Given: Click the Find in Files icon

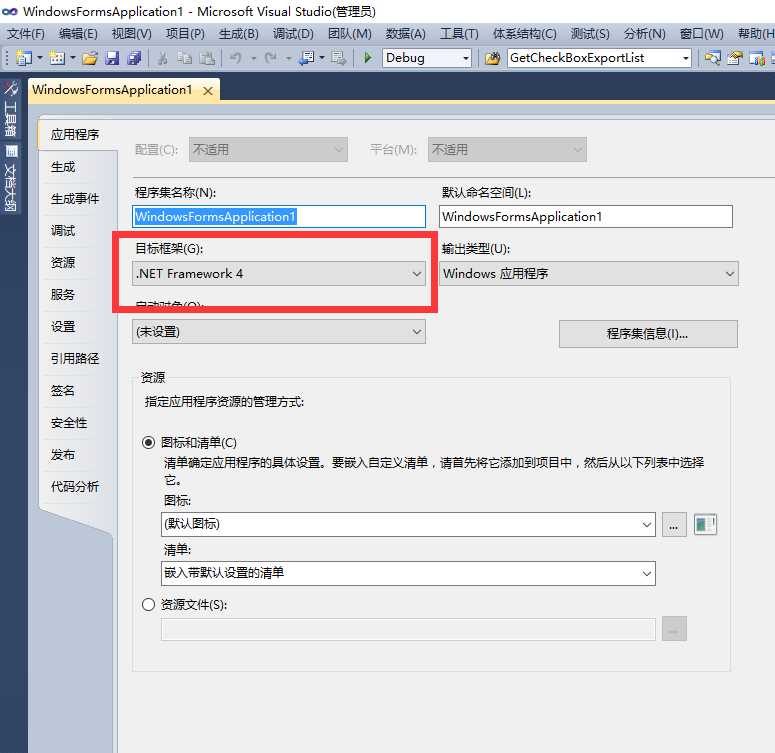Looking at the screenshot, I should click(x=492, y=58).
